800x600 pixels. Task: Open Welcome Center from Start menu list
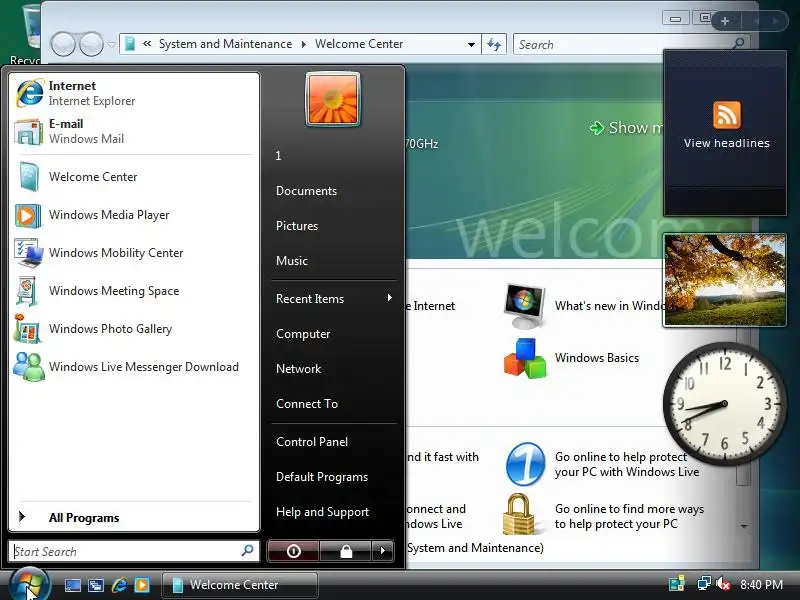(134, 177)
